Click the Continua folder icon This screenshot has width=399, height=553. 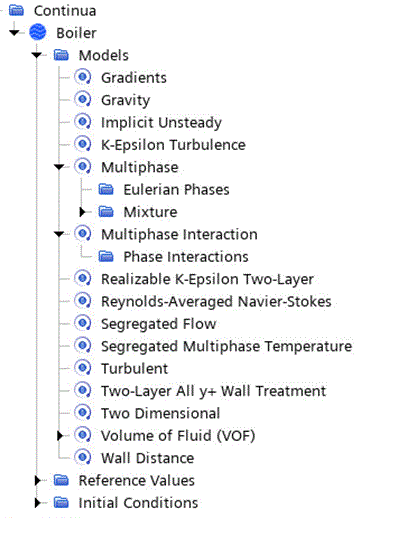16,10
